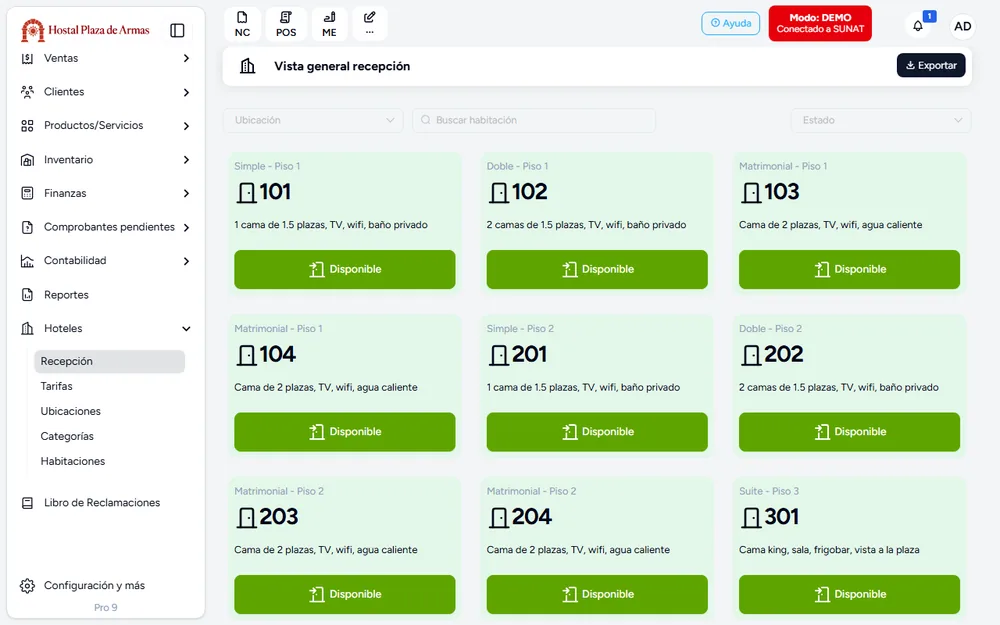Expand the Contabilidad menu

point(105,261)
